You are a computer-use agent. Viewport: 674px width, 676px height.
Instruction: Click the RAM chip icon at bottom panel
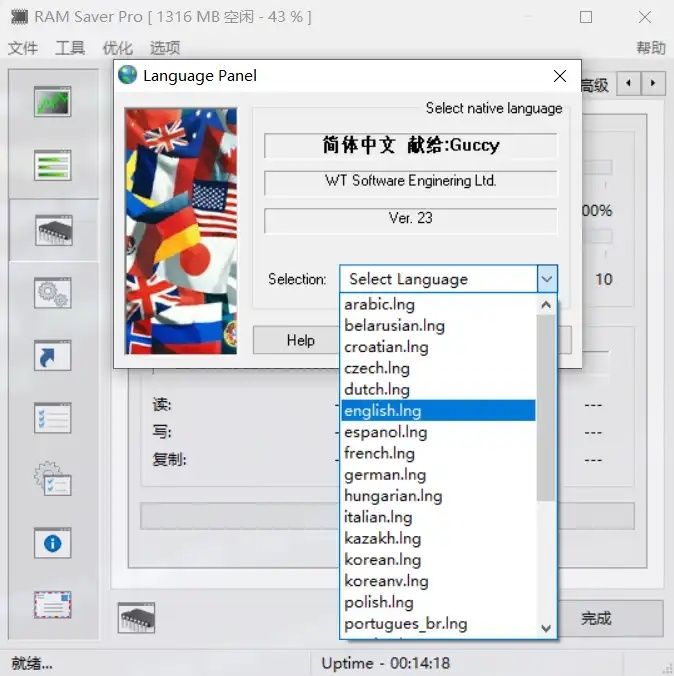[136, 618]
